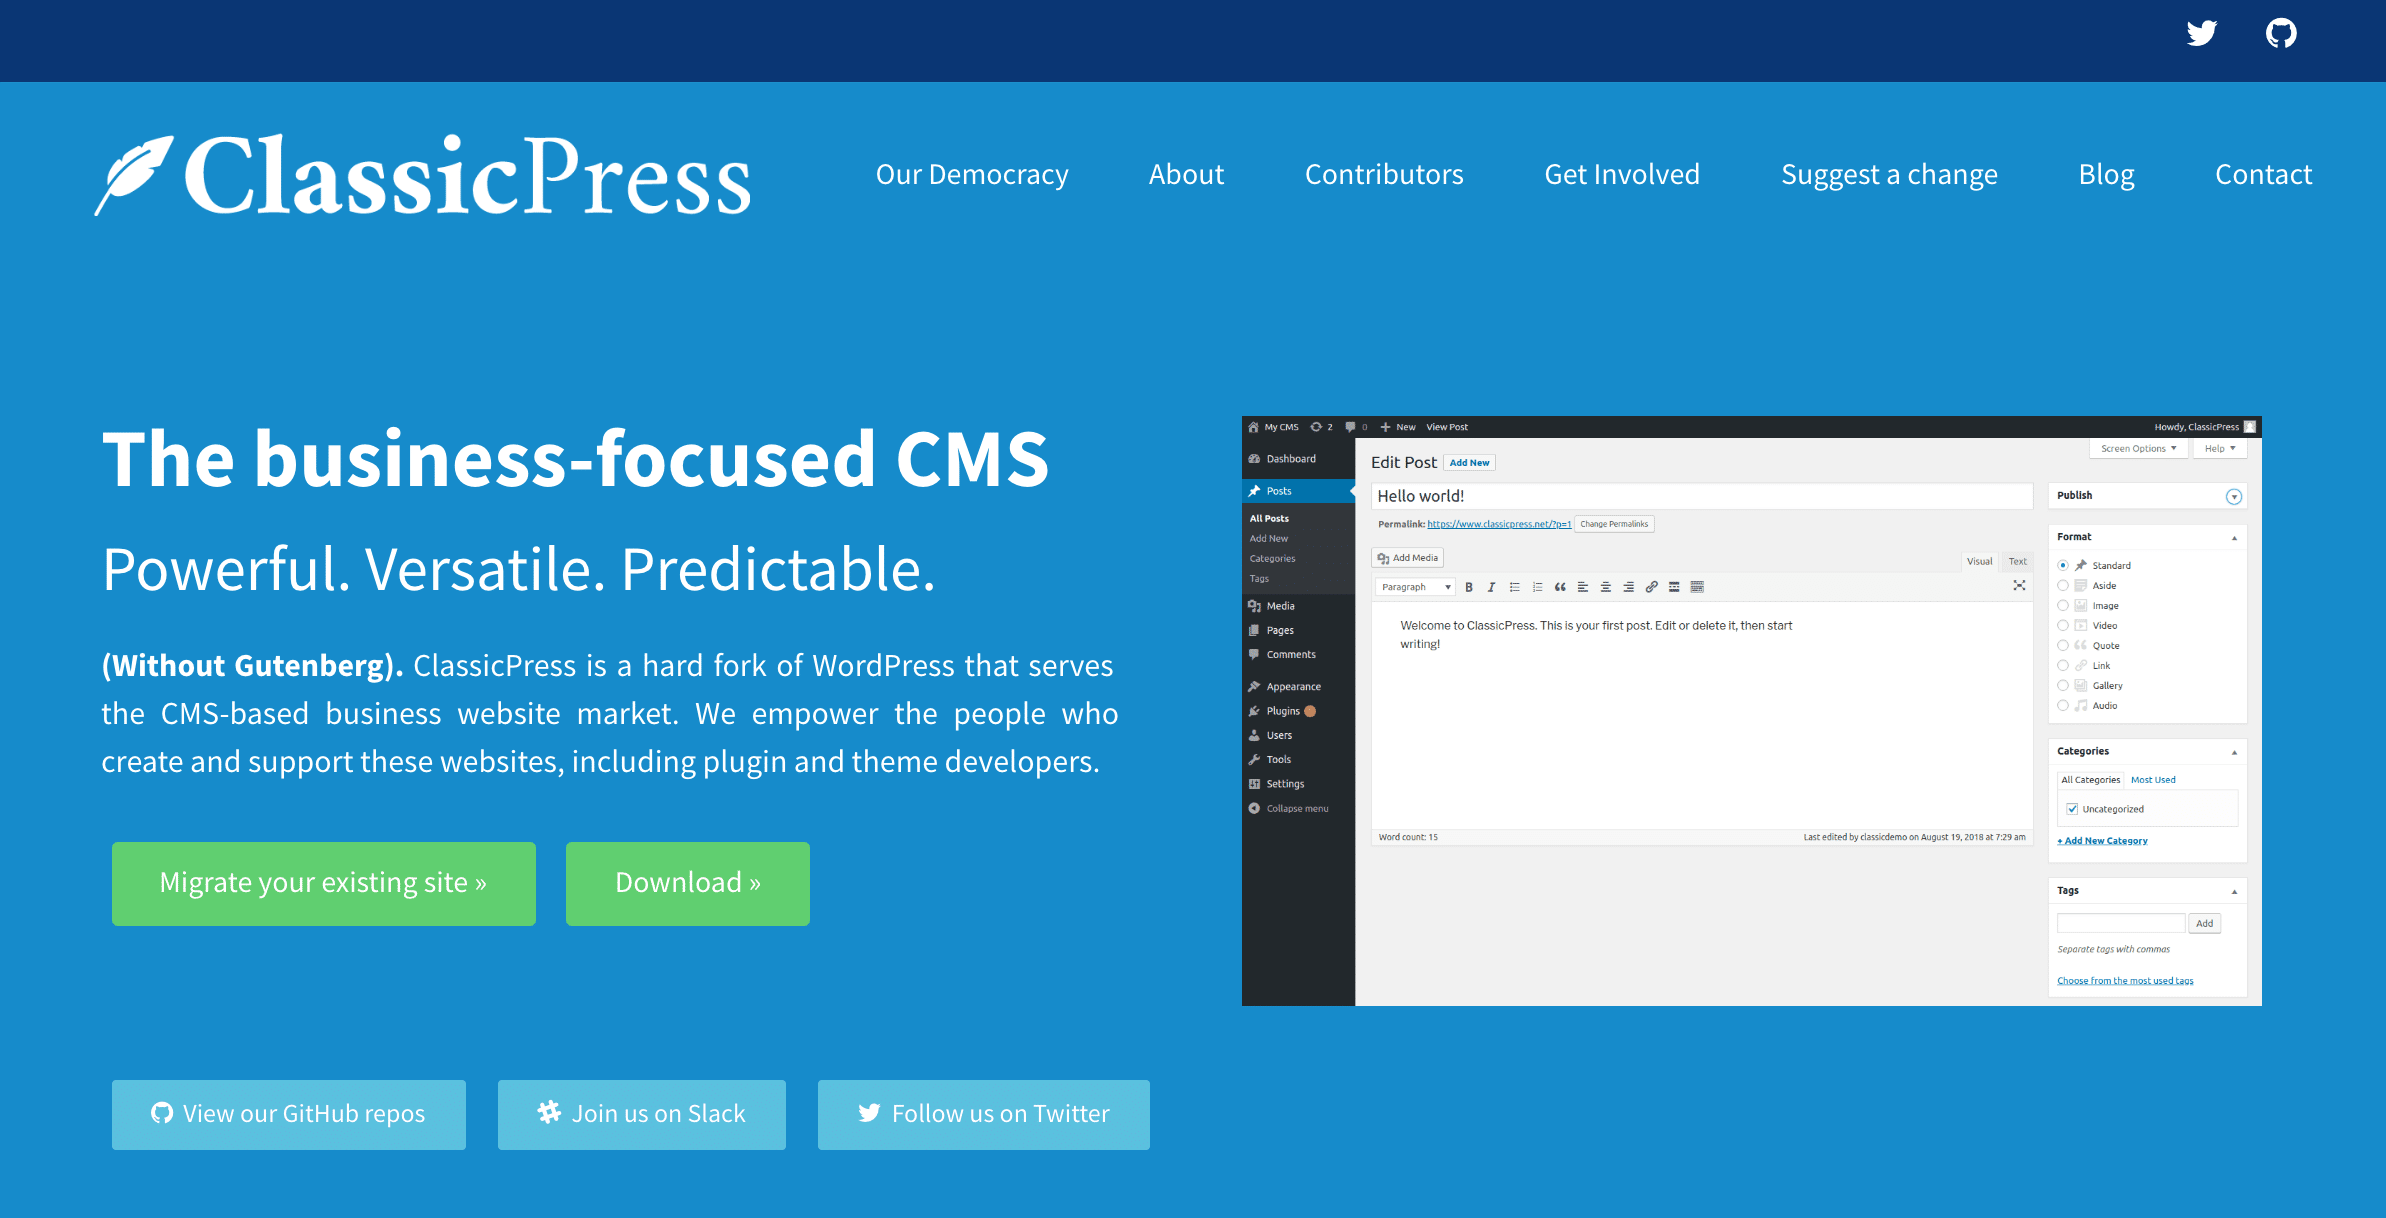This screenshot has width=2386, height=1218.
Task: Click the Choose from the most used tags link
Action: tap(2124, 980)
